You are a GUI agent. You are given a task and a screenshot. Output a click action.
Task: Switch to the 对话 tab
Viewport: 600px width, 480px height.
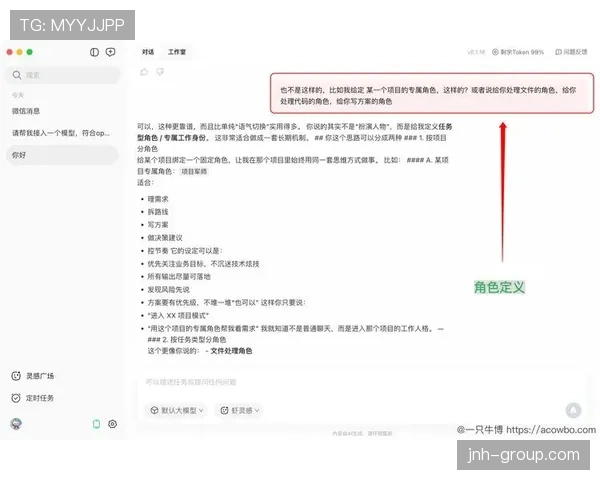pos(148,52)
